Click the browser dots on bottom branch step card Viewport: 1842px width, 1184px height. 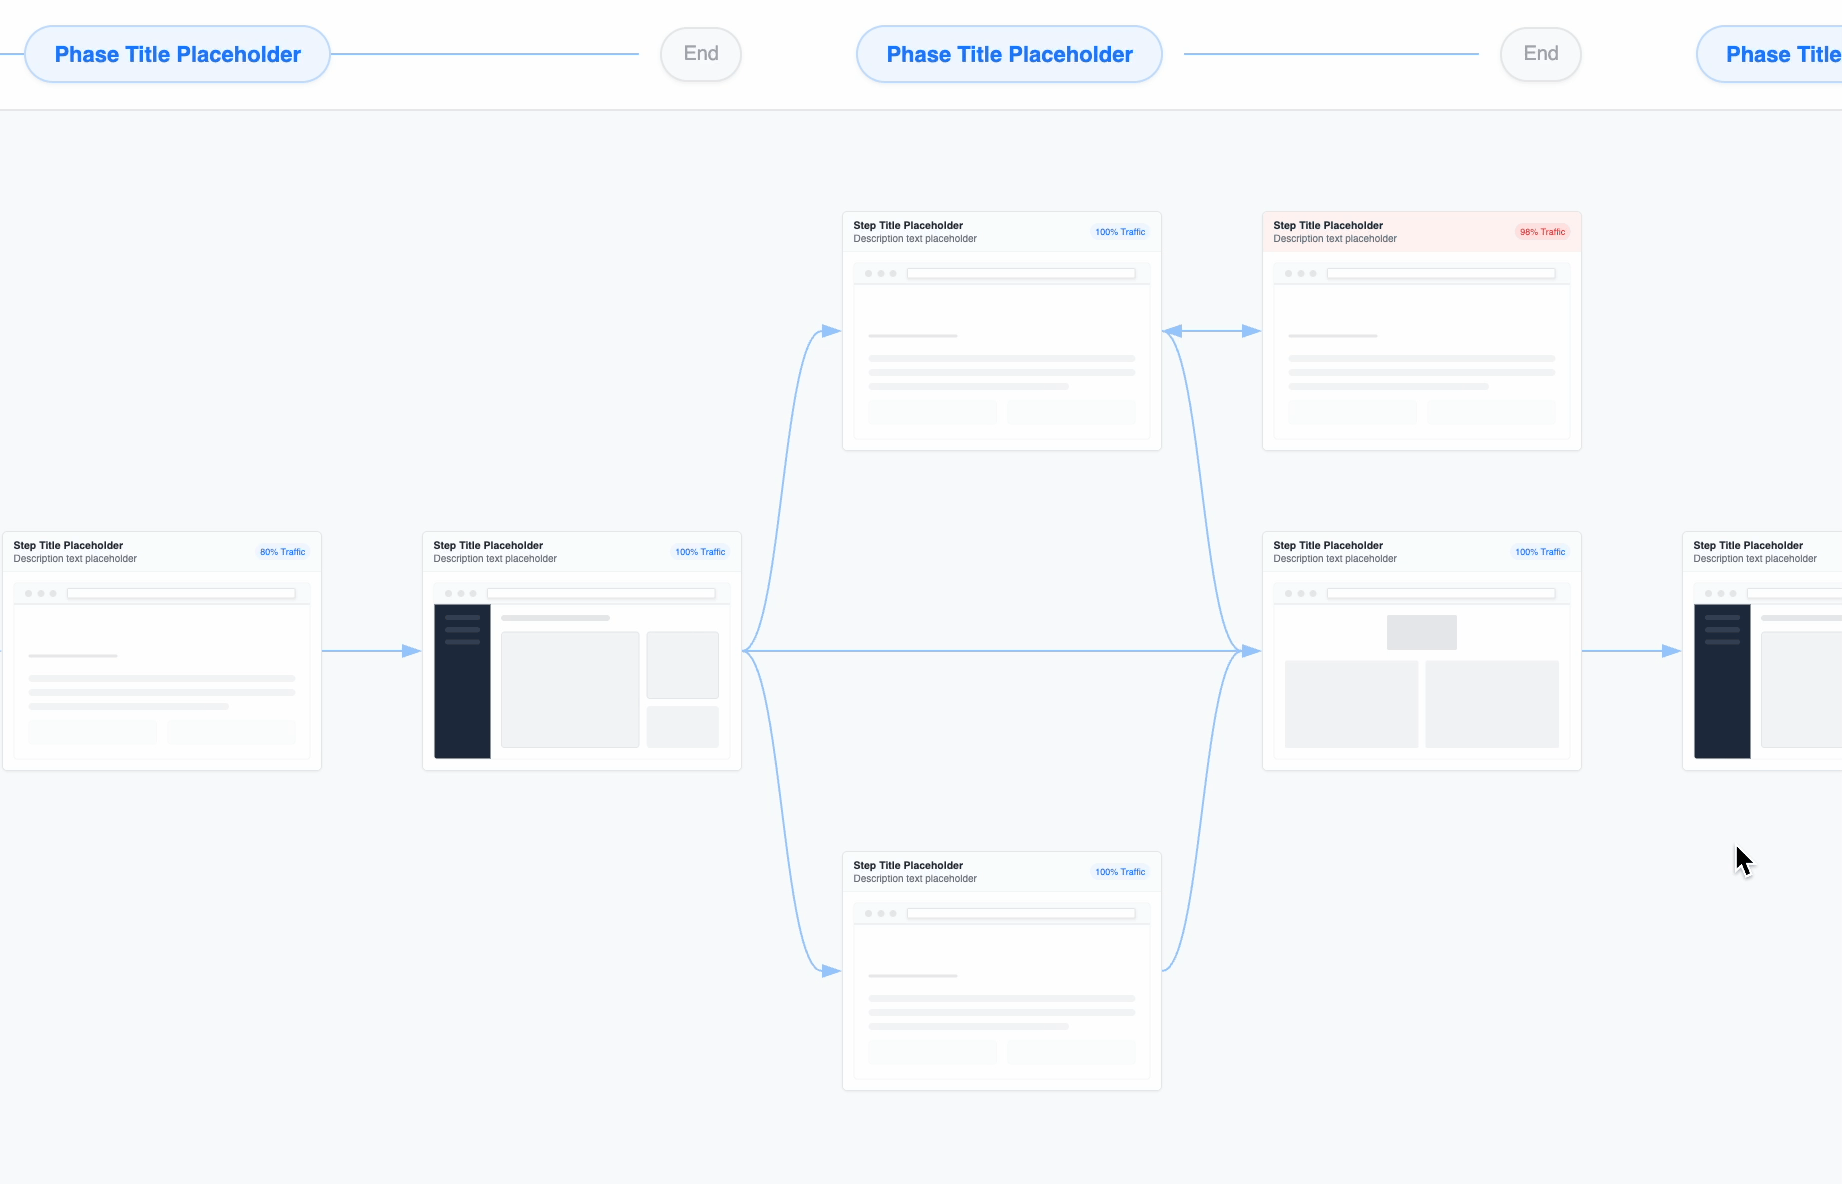881,912
